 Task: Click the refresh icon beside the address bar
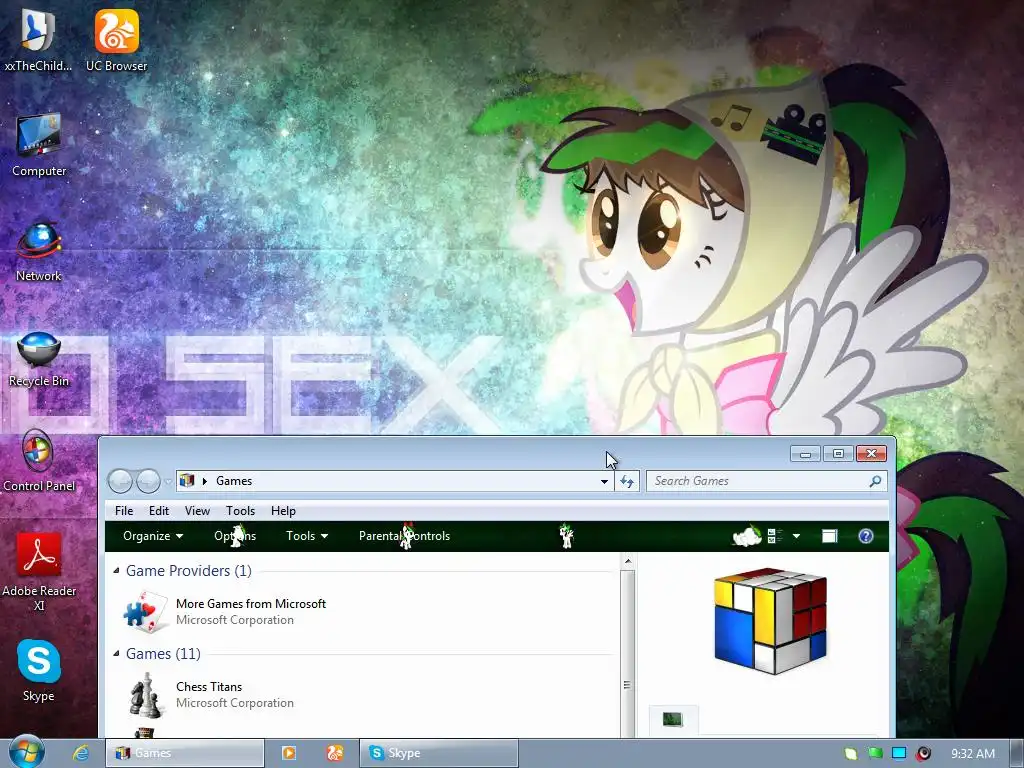pyautogui.click(x=627, y=481)
